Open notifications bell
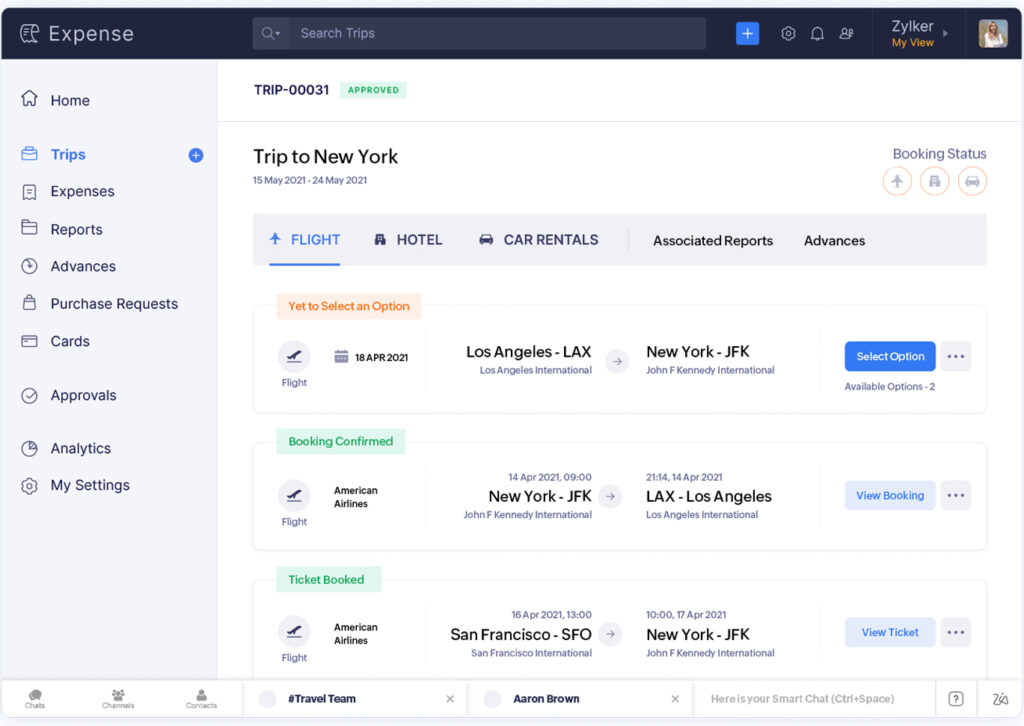Screen dimensions: 1024x726 click(x=817, y=33)
